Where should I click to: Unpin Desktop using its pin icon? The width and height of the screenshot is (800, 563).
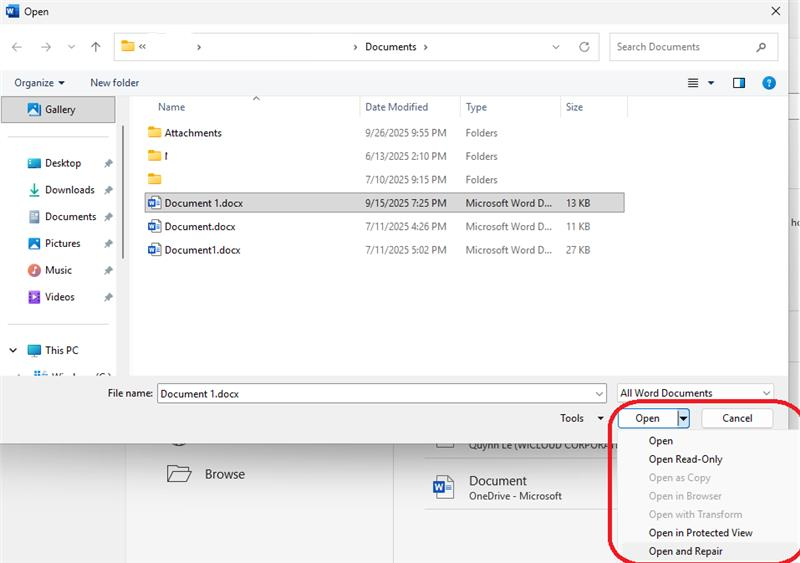tap(108, 163)
